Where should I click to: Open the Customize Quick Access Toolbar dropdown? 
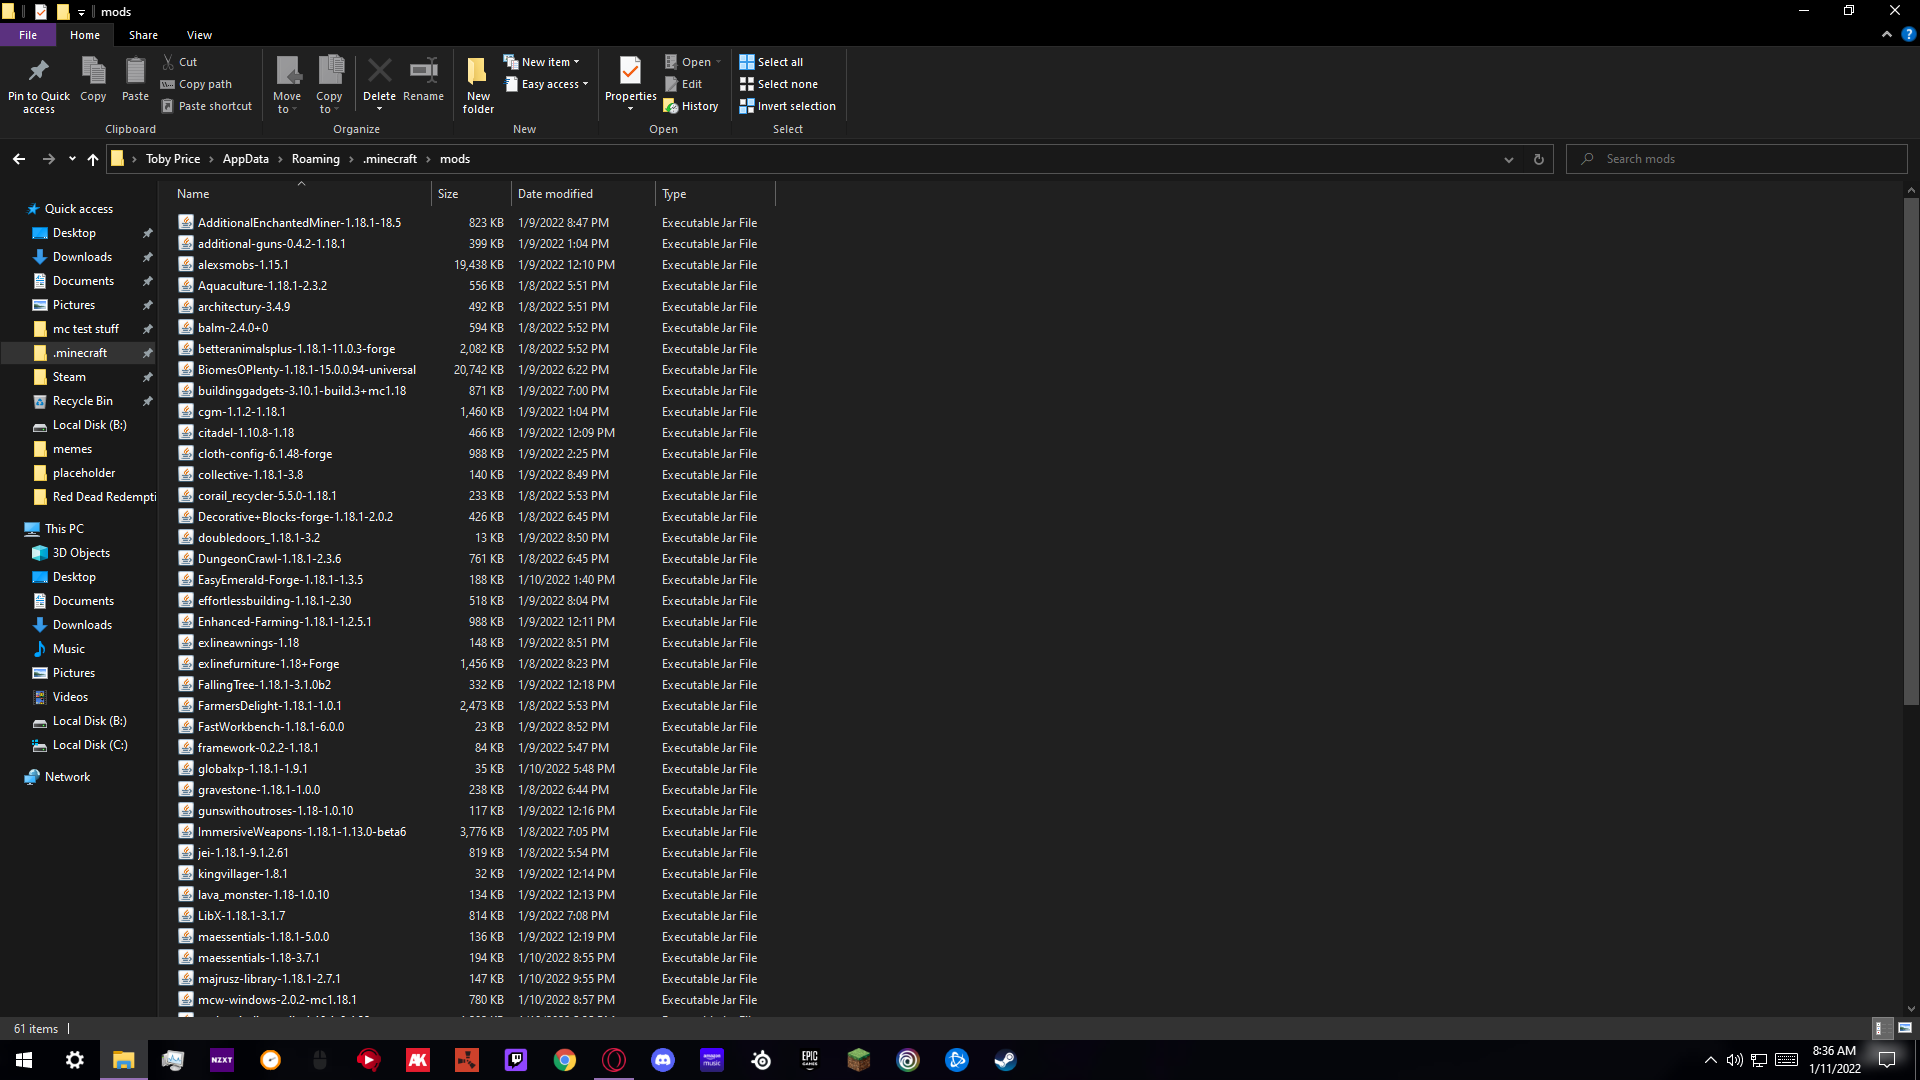click(x=81, y=12)
